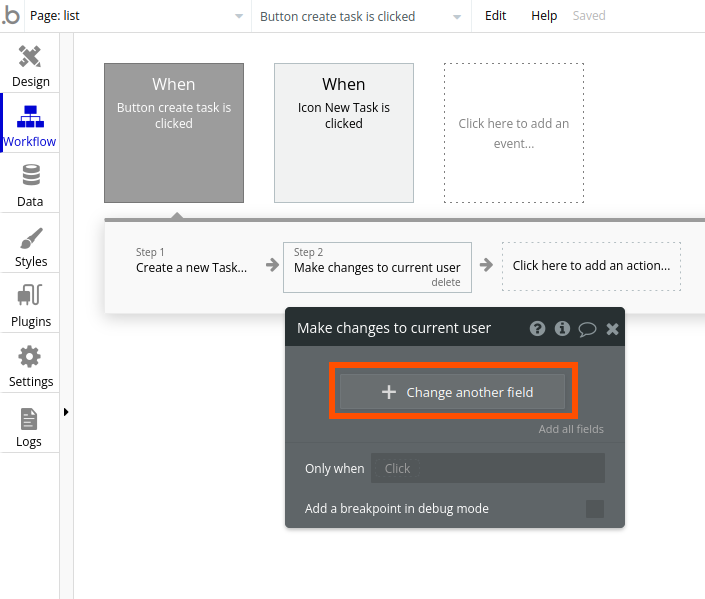
Task: Open the info icon in the popup
Action: tap(562, 329)
